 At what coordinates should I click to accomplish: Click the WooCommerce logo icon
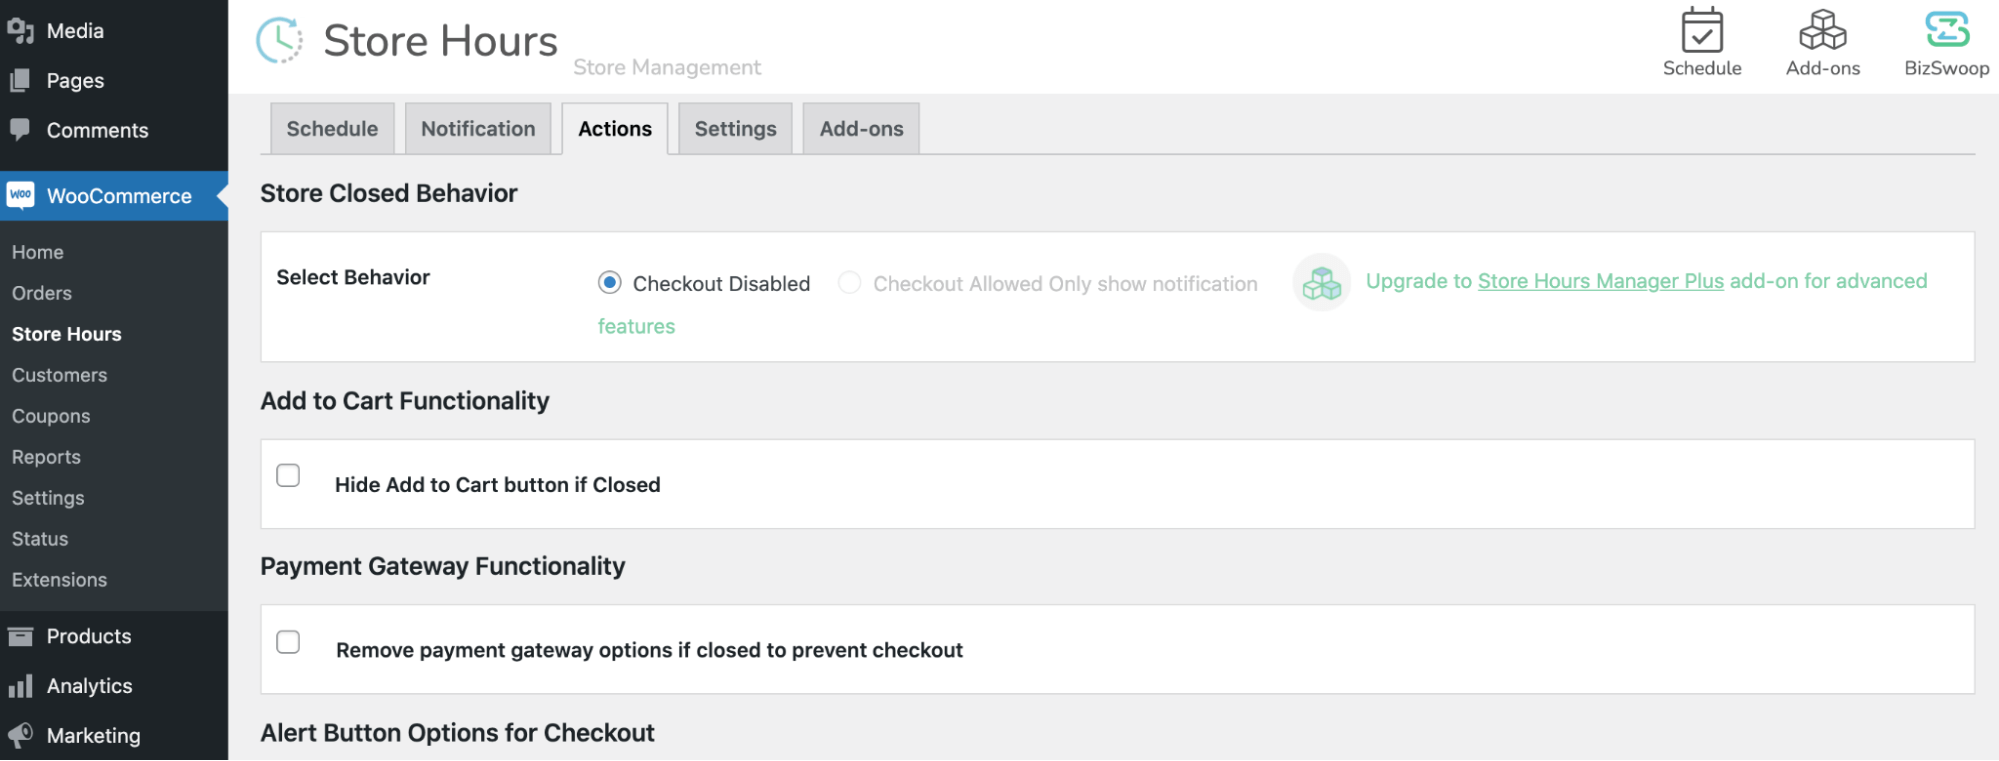[x=21, y=195]
